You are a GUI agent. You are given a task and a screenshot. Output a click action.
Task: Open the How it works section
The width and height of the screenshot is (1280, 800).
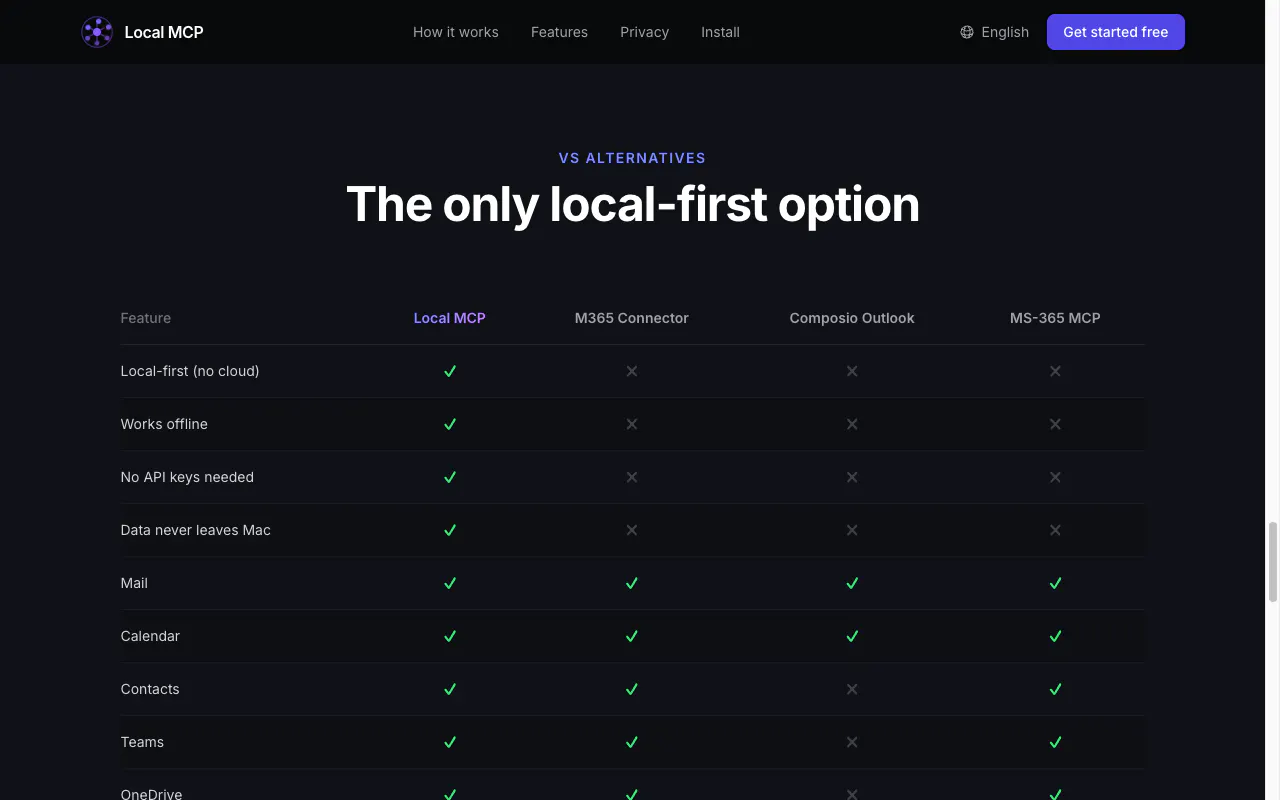[x=456, y=32]
